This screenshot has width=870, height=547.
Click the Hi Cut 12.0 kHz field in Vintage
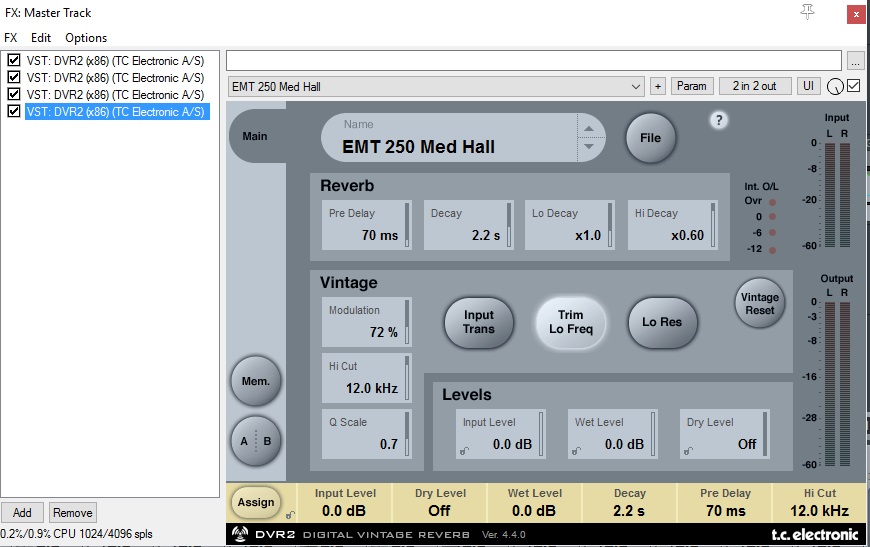click(x=367, y=378)
